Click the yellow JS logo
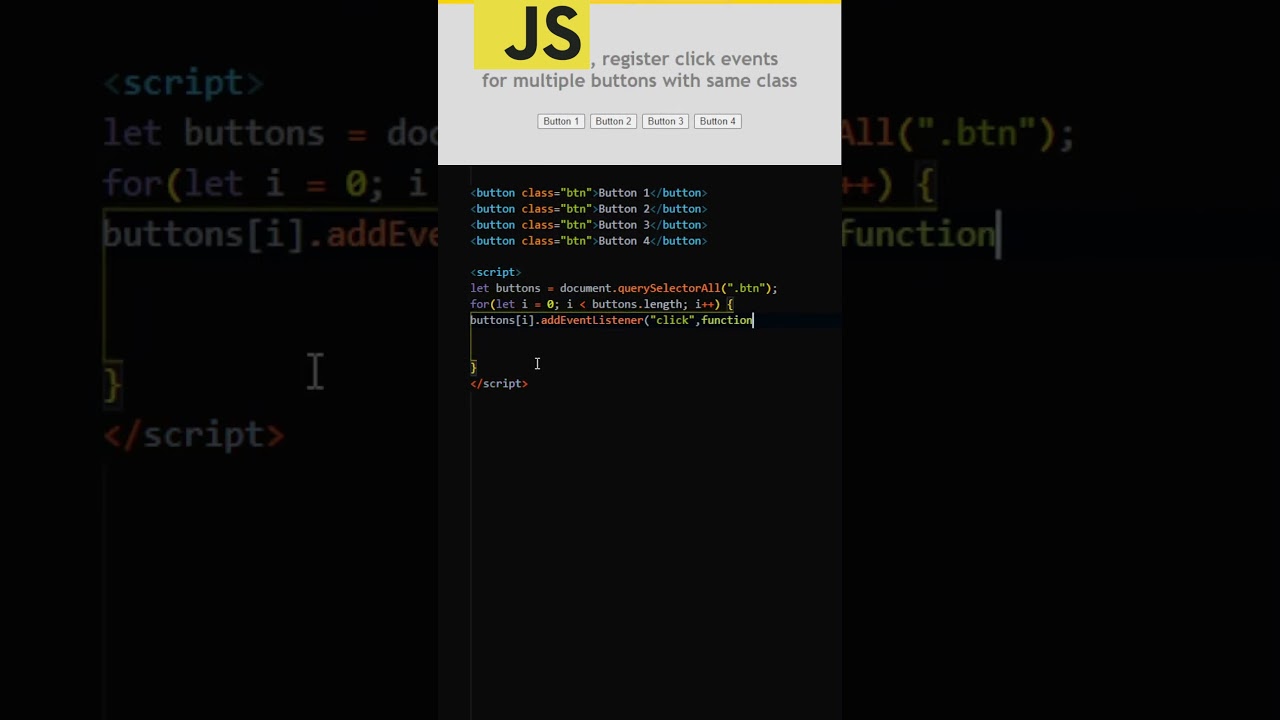Image resolution: width=1280 pixels, height=720 pixels. point(532,36)
